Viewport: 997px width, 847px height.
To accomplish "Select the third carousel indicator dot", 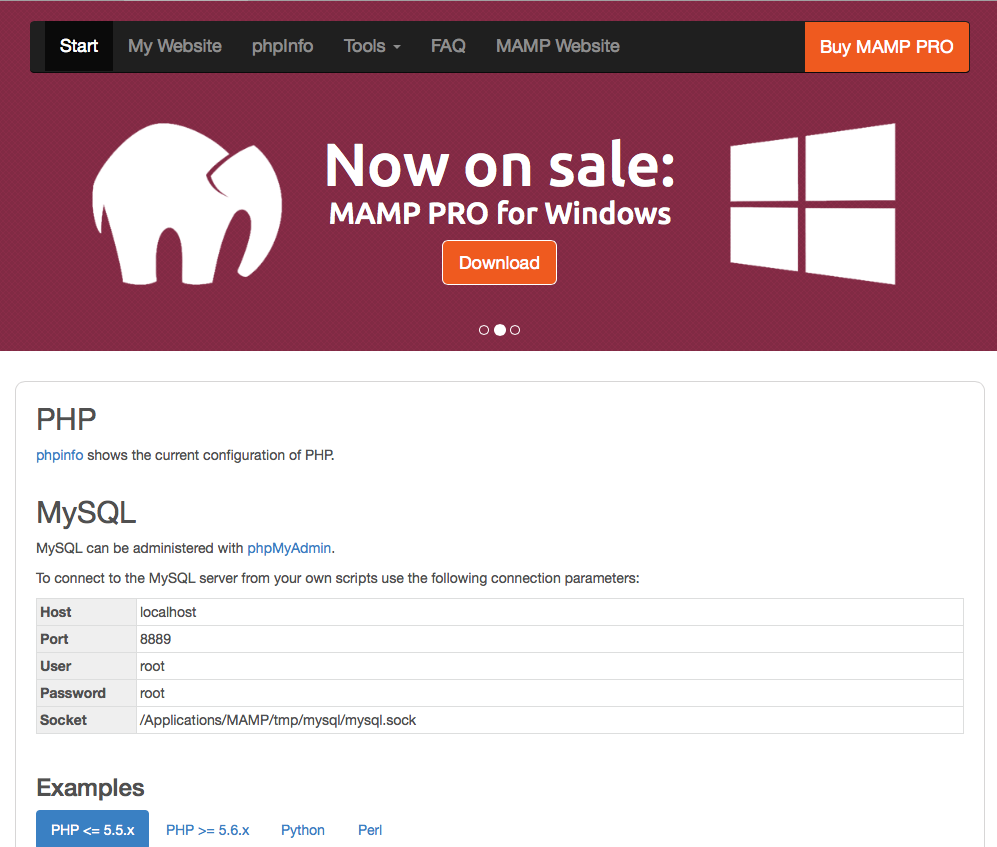I will (515, 330).
